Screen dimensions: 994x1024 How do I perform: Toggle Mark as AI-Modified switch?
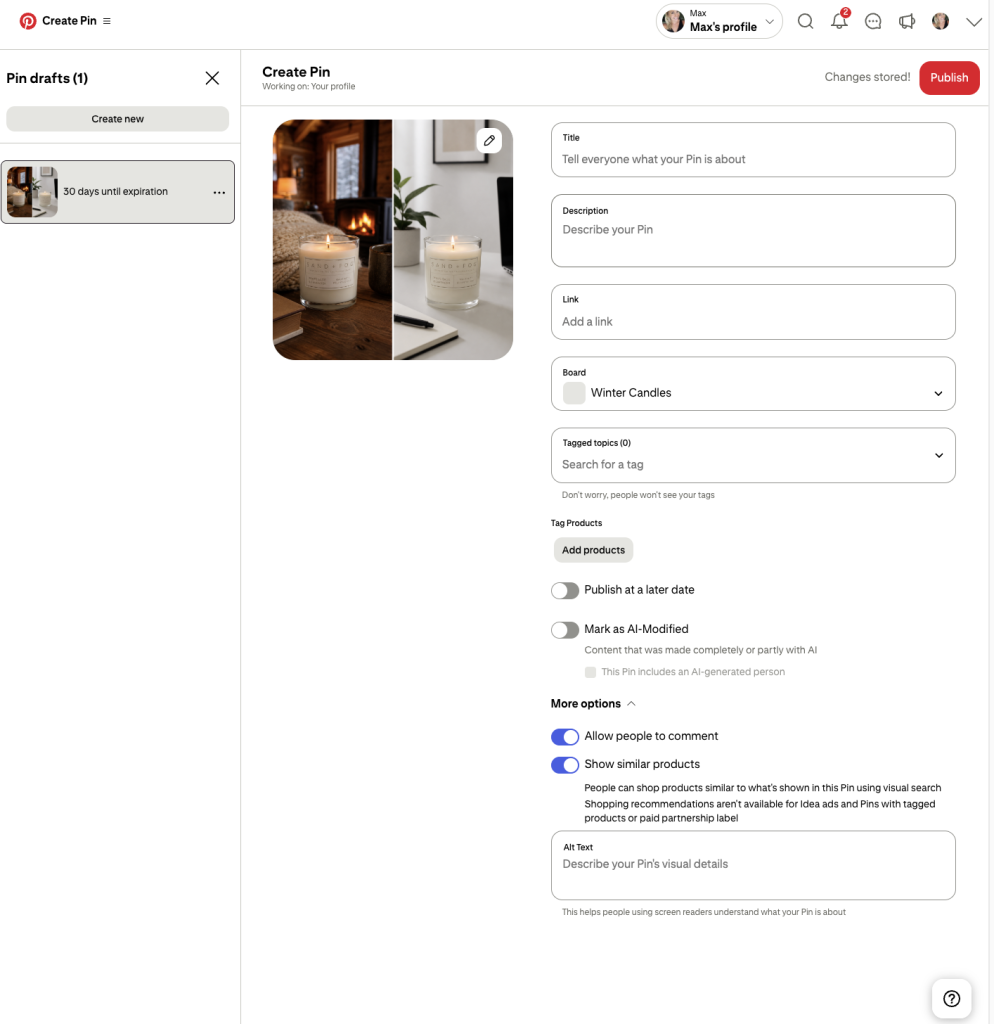pos(565,630)
